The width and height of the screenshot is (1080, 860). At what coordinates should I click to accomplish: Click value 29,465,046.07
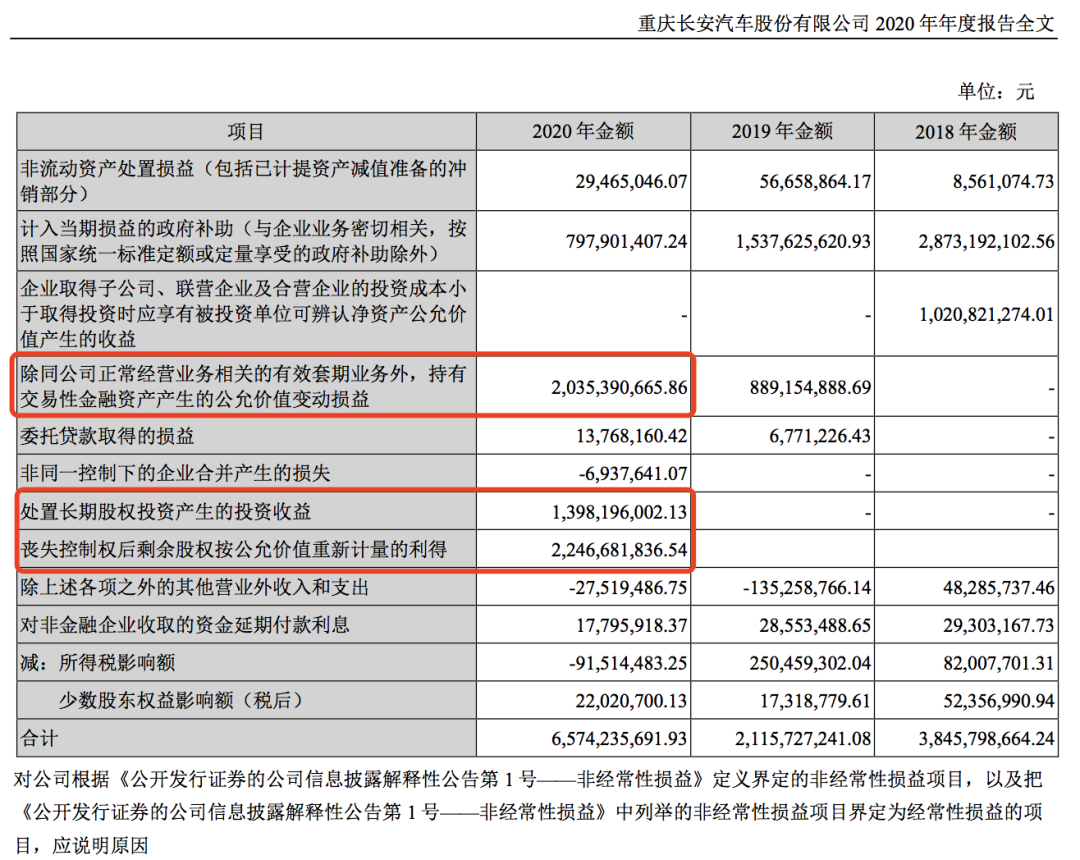[x=631, y=182]
